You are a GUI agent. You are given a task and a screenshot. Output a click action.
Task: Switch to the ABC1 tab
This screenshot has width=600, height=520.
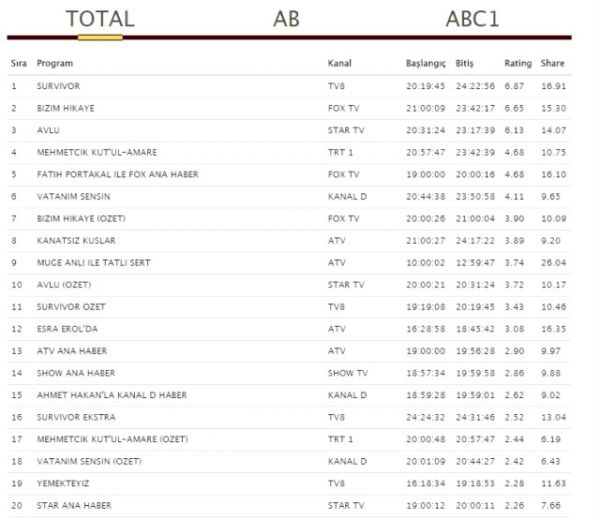click(473, 19)
